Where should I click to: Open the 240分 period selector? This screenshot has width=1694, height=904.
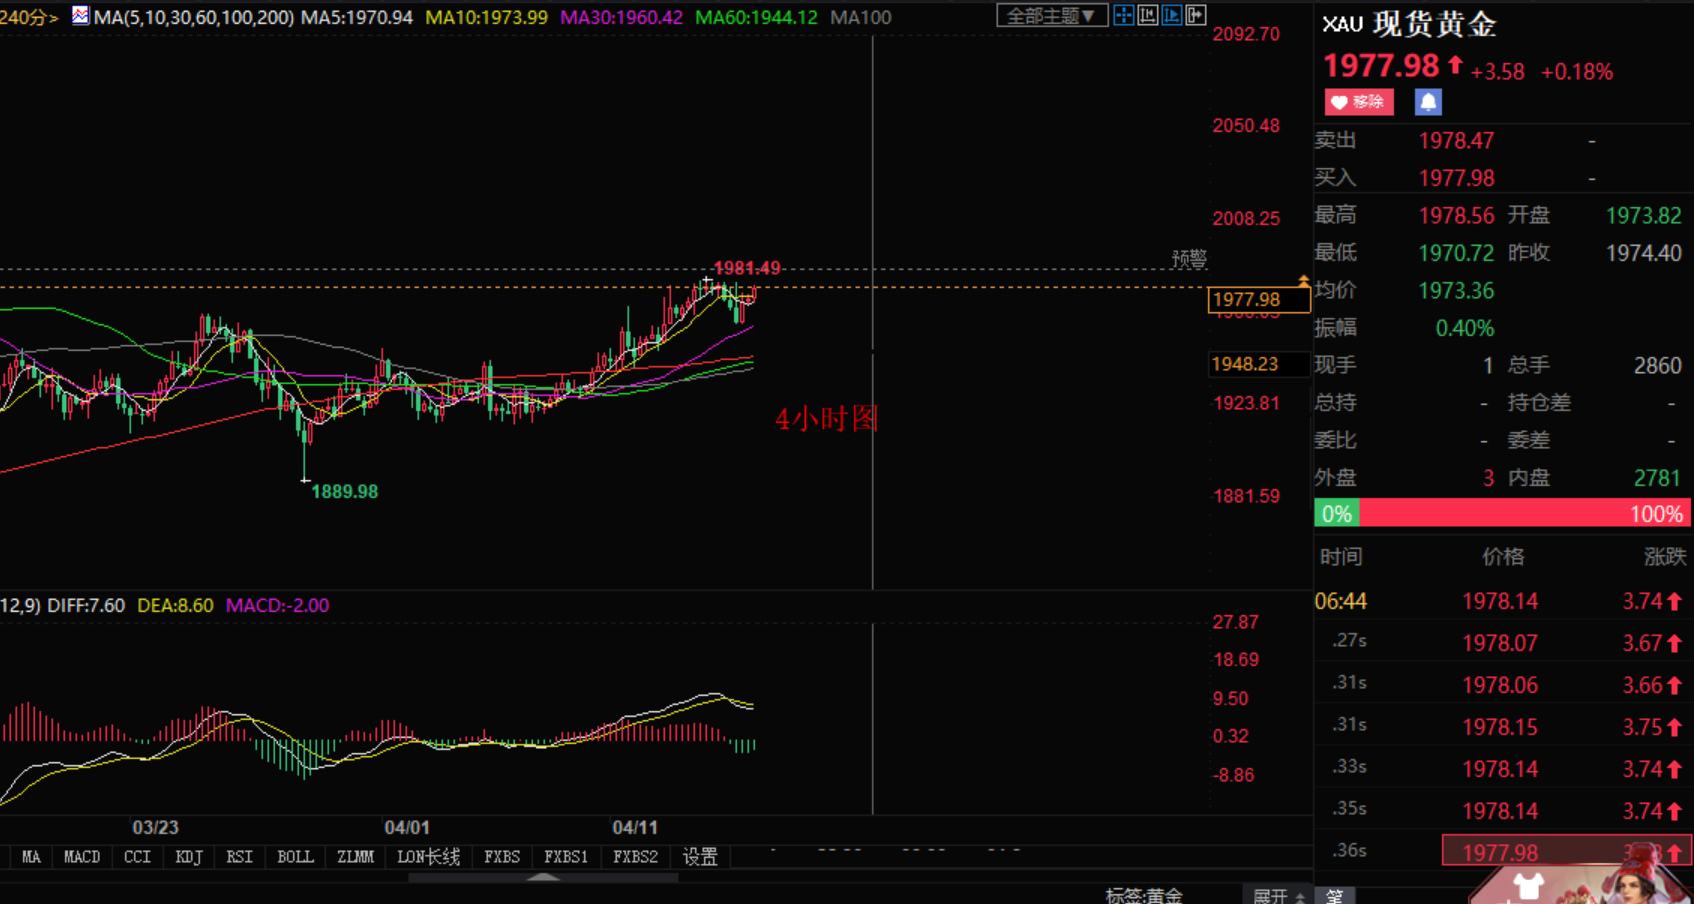tap(29, 17)
